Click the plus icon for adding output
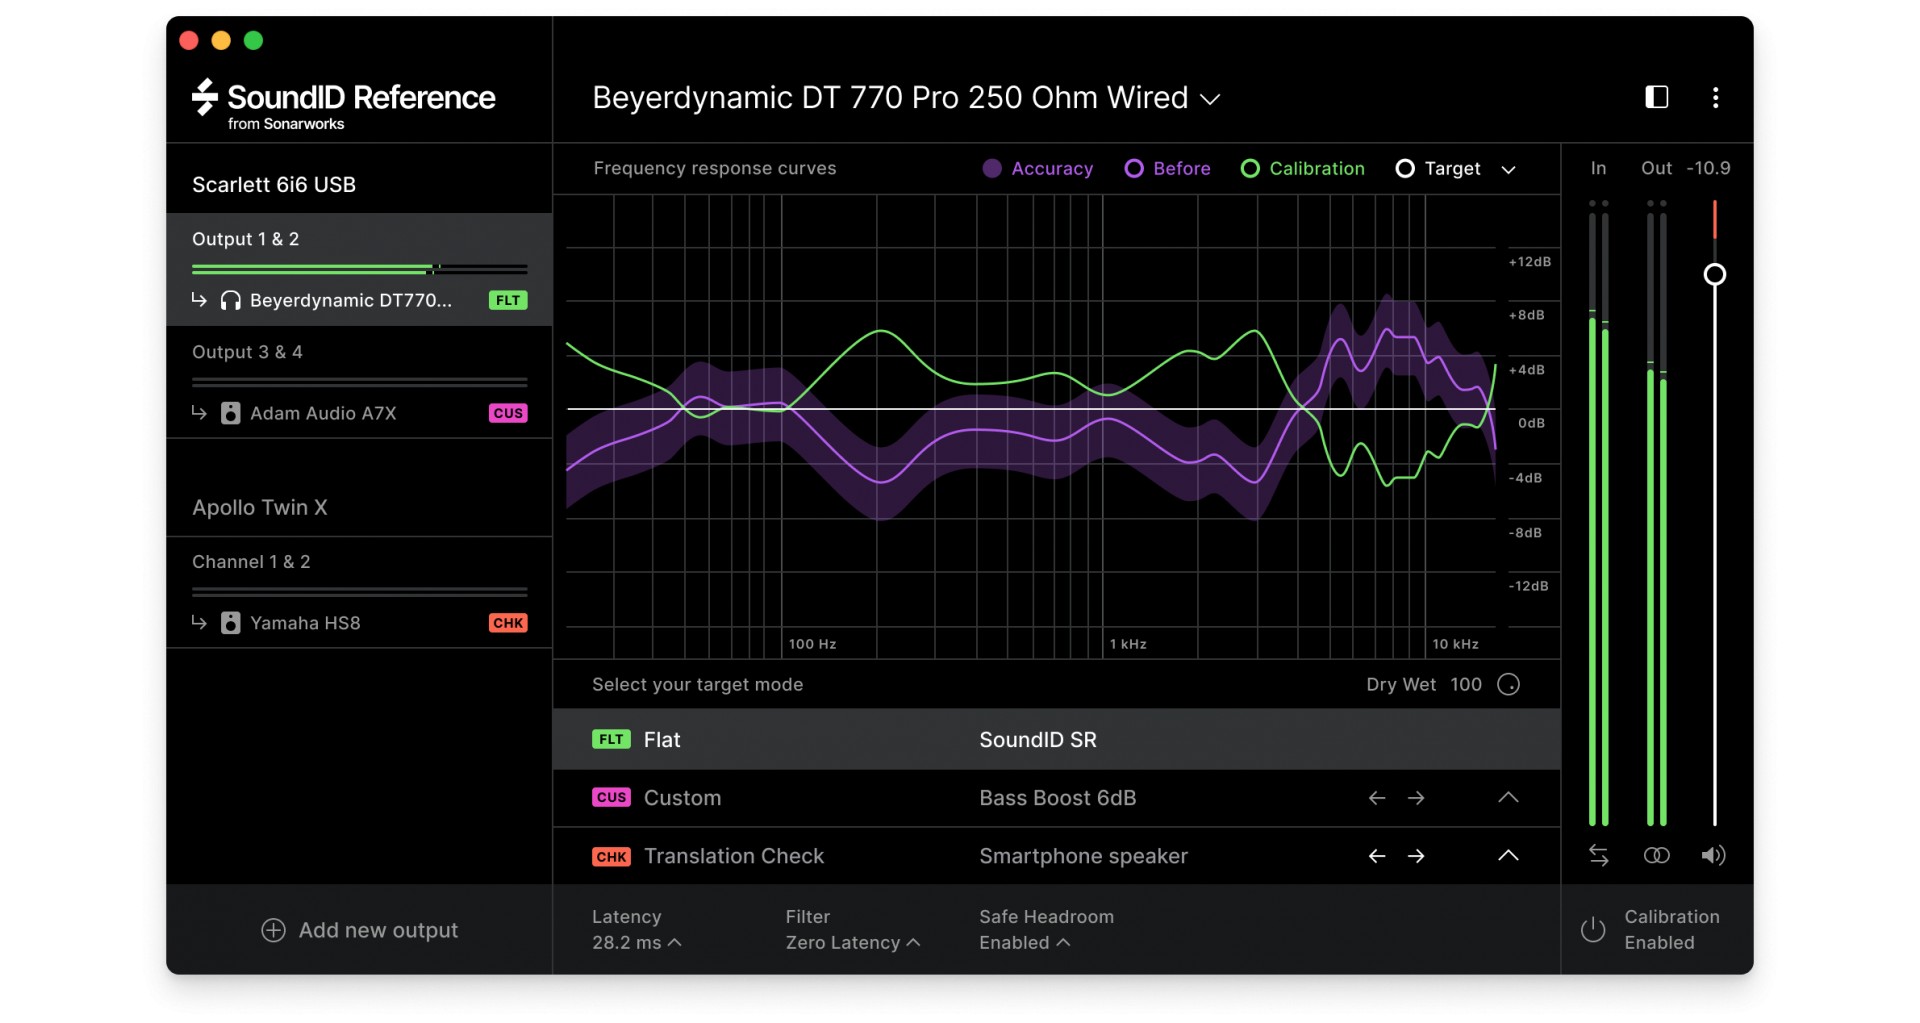 [x=273, y=930]
